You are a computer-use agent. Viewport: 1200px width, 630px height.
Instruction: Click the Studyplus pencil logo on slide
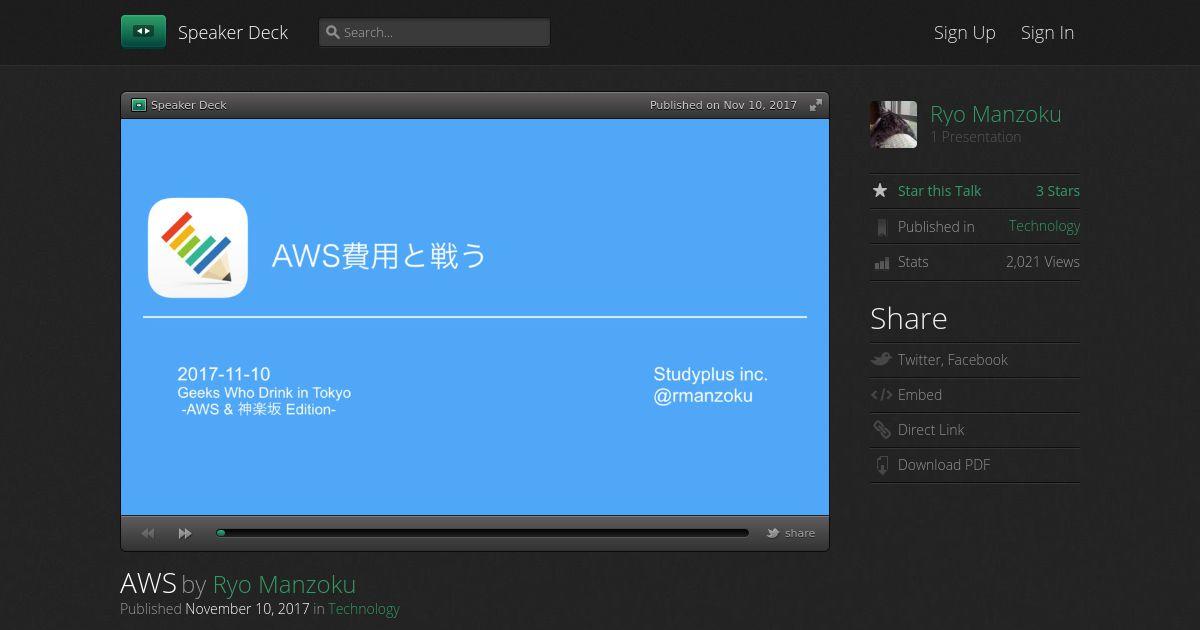(x=198, y=248)
